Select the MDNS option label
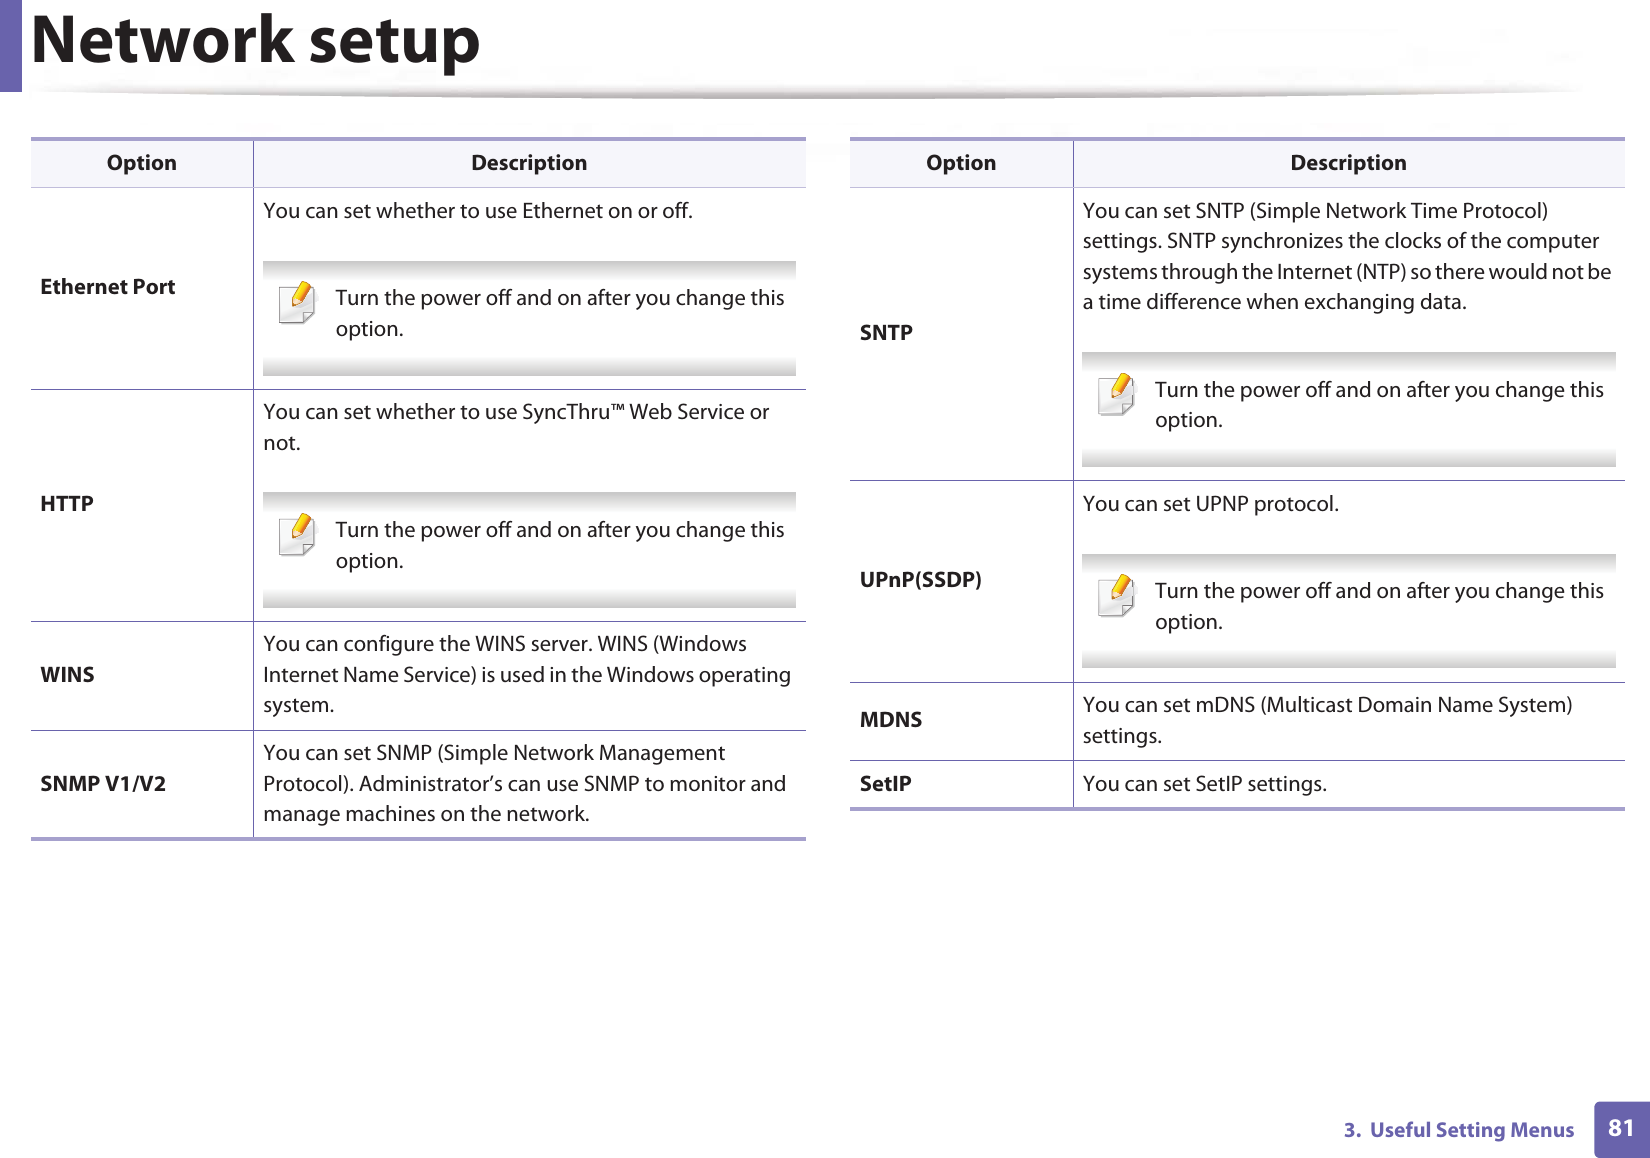This screenshot has height=1158, width=1650. point(891,720)
